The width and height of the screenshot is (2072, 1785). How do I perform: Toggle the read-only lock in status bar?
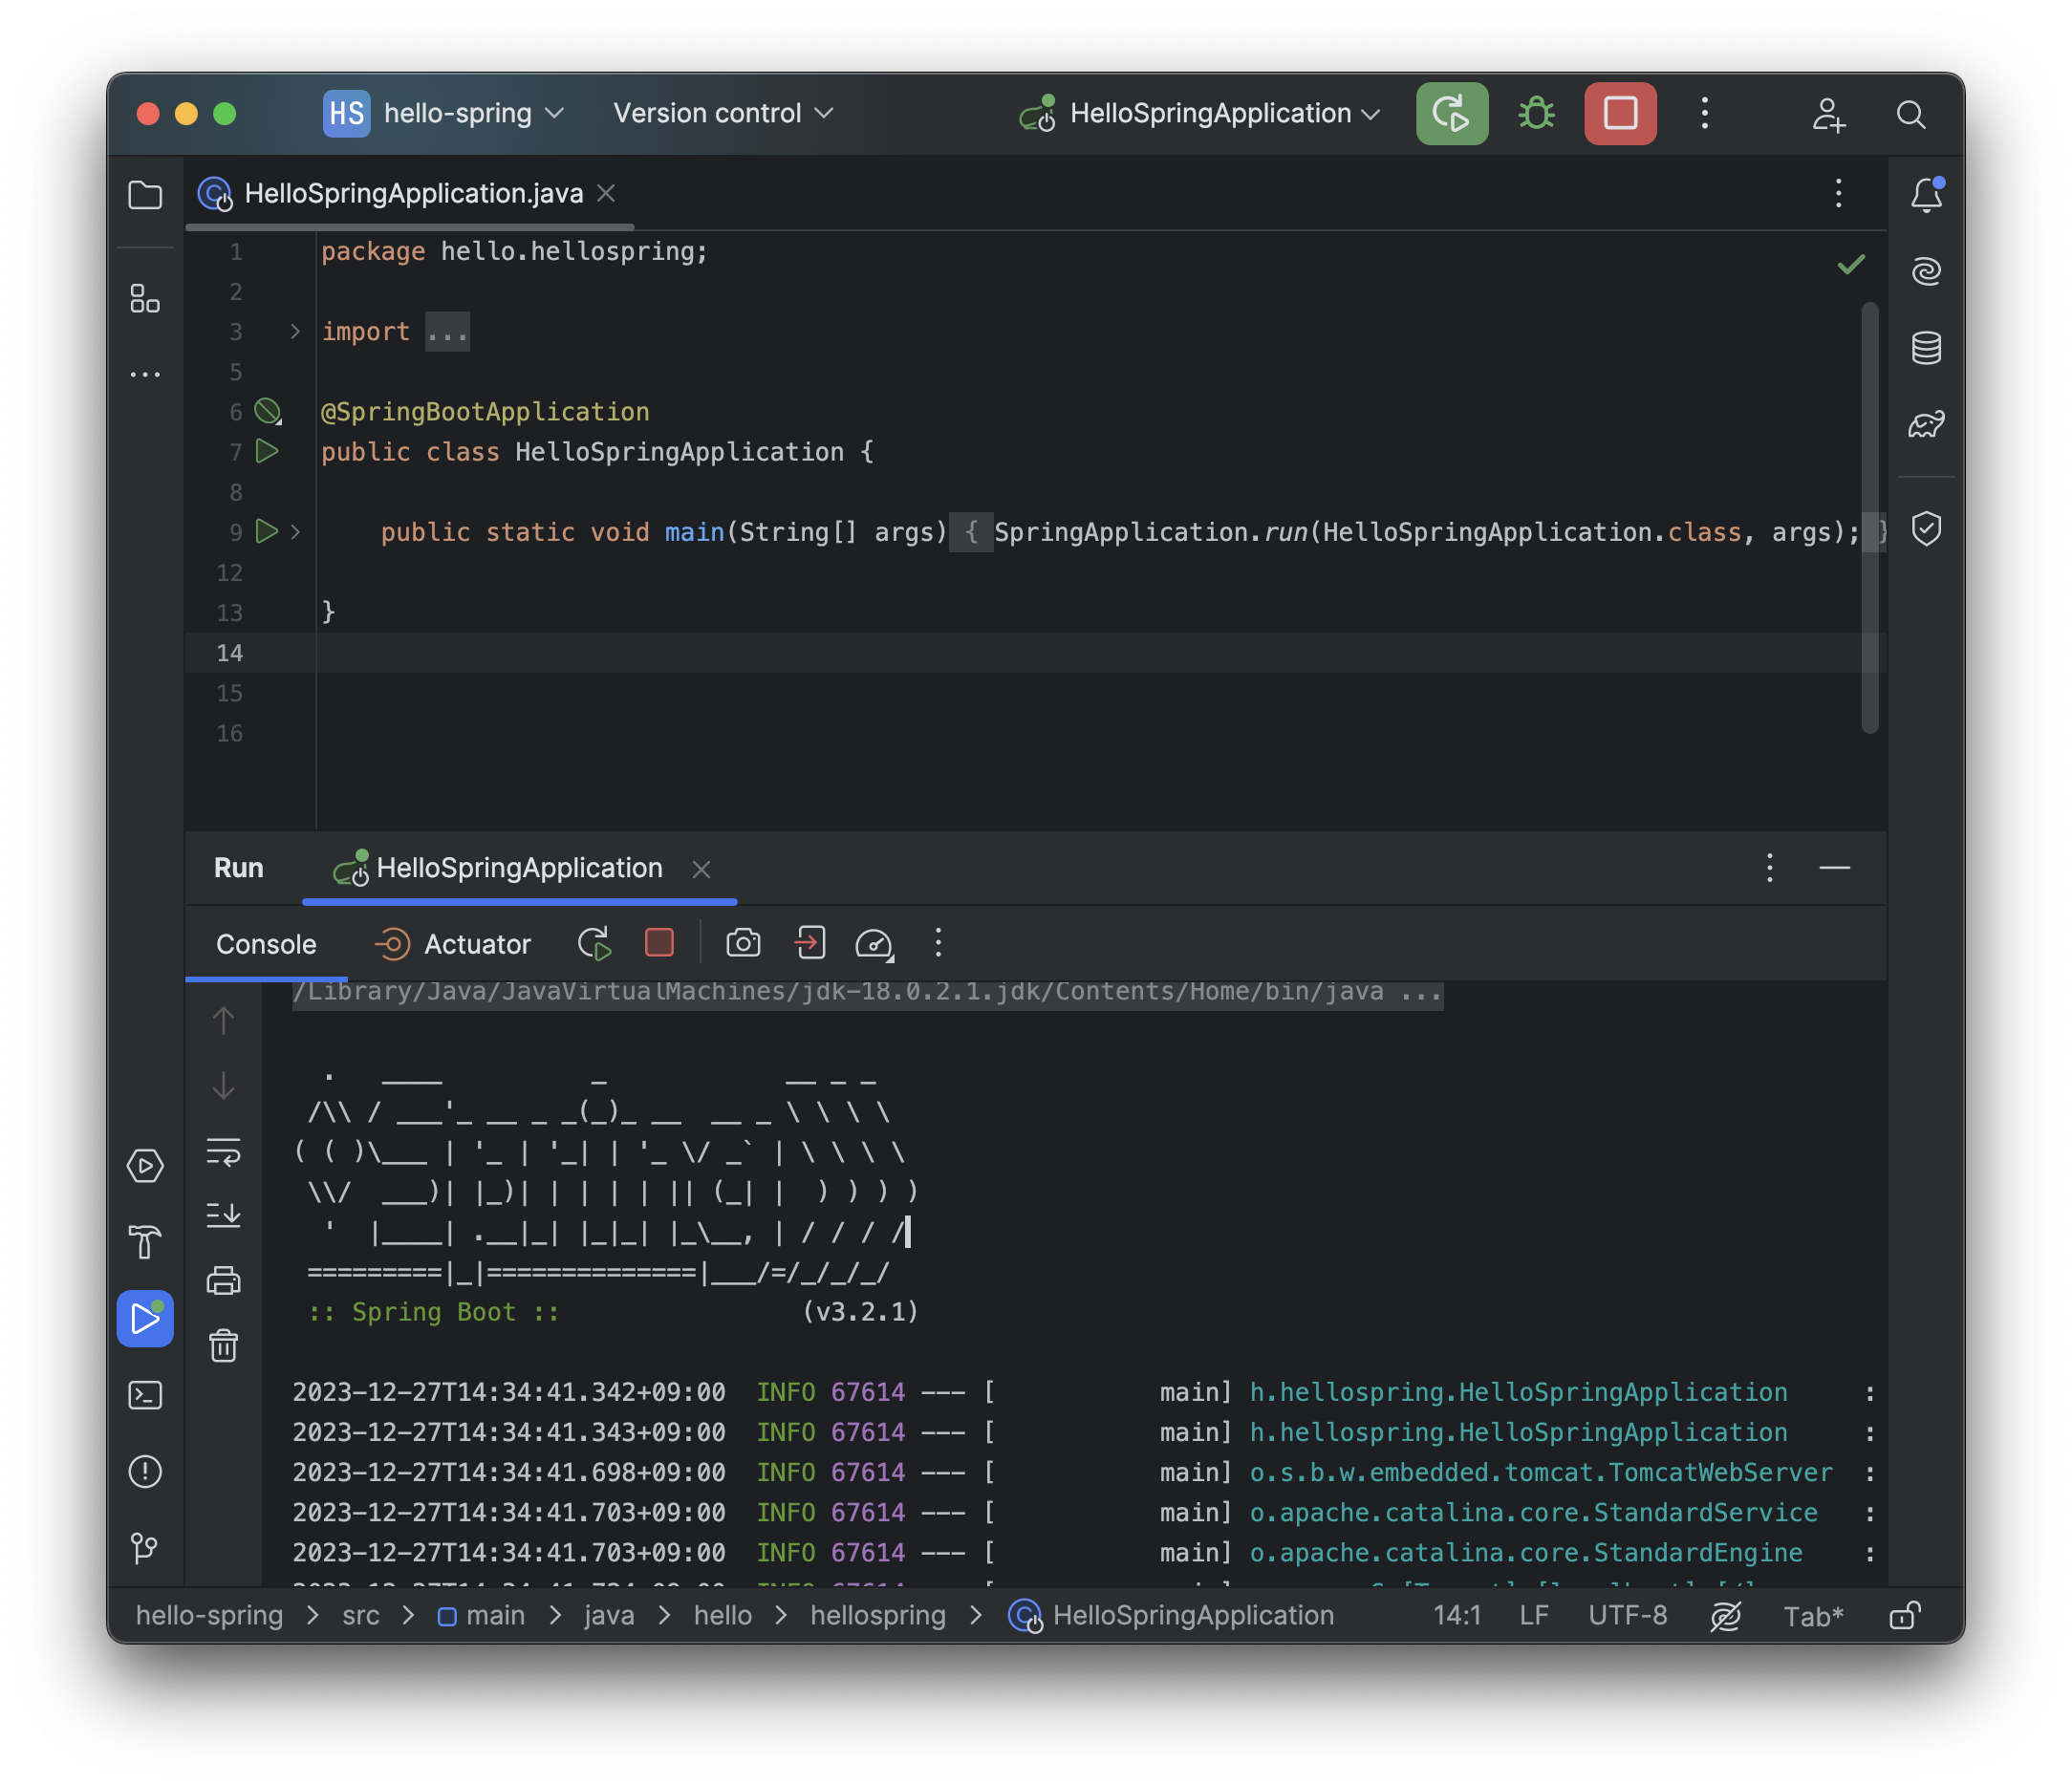click(1904, 1616)
